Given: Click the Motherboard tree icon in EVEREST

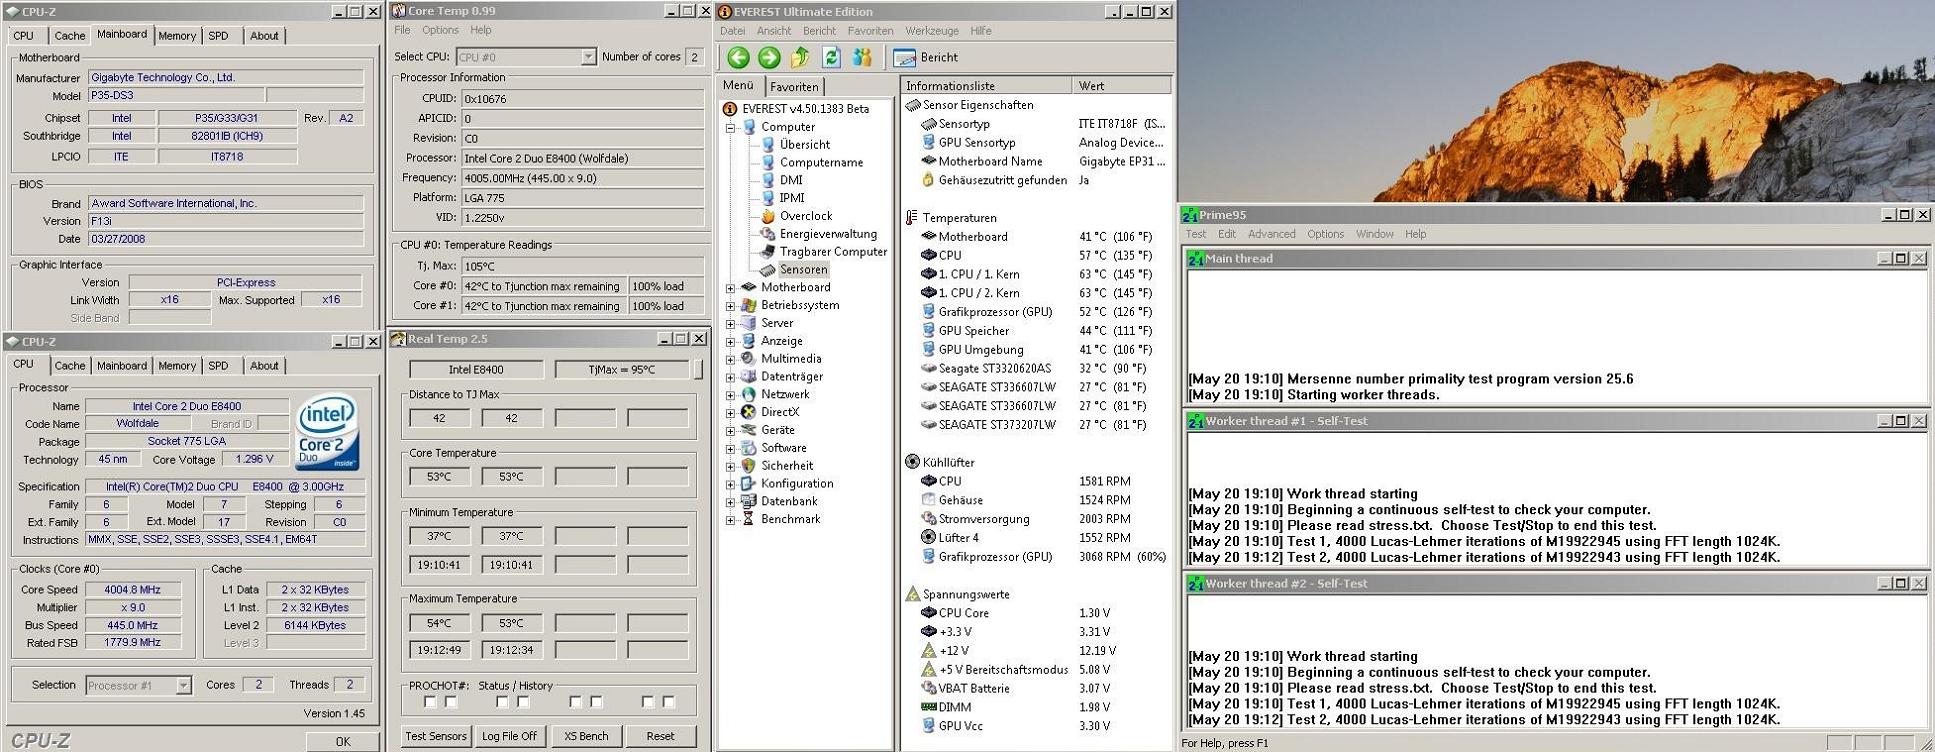Looking at the screenshot, I should (x=748, y=288).
